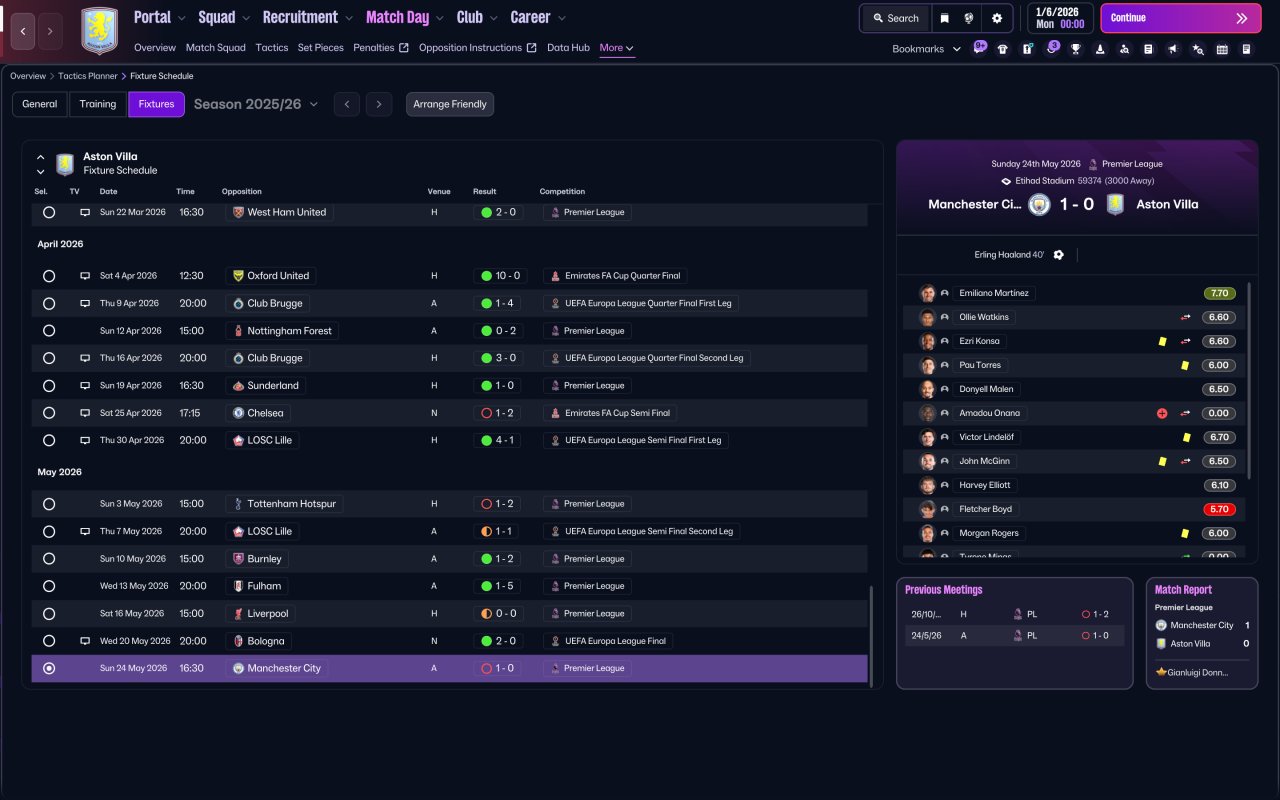Select the Bologna fixture radio button
This screenshot has height=800, width=1280.
49,641
